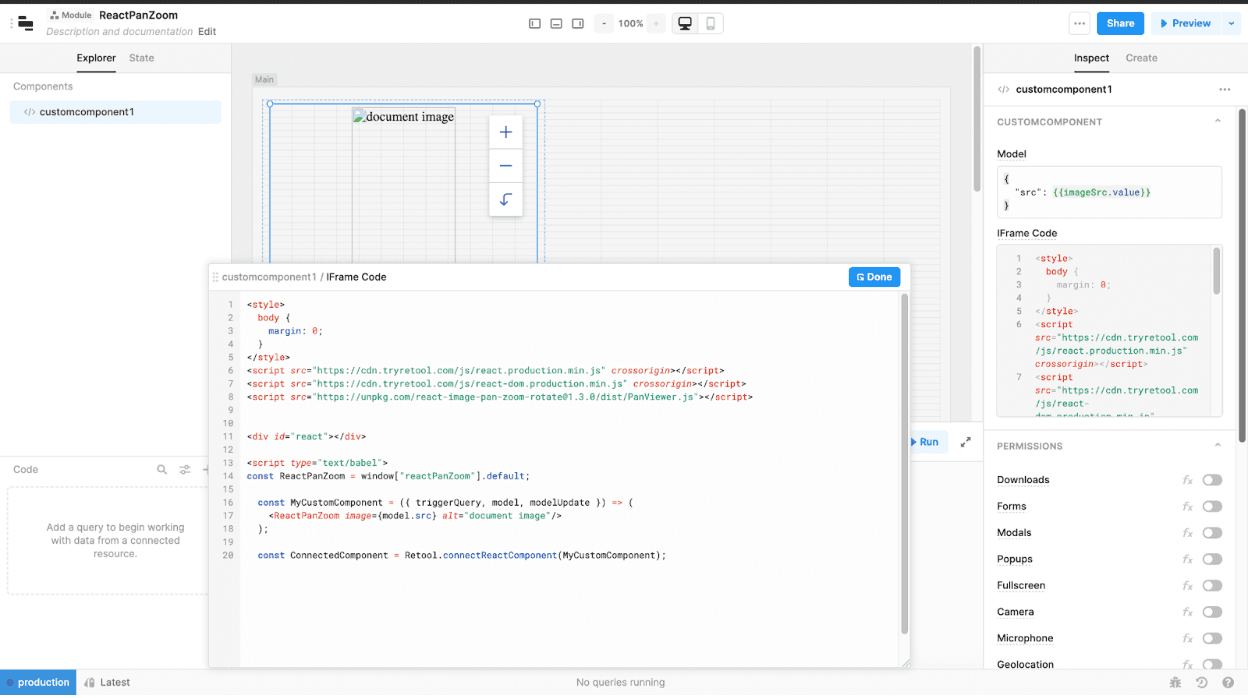Toggle the right panel visibility icon
1248x698 pixels.
578,24
